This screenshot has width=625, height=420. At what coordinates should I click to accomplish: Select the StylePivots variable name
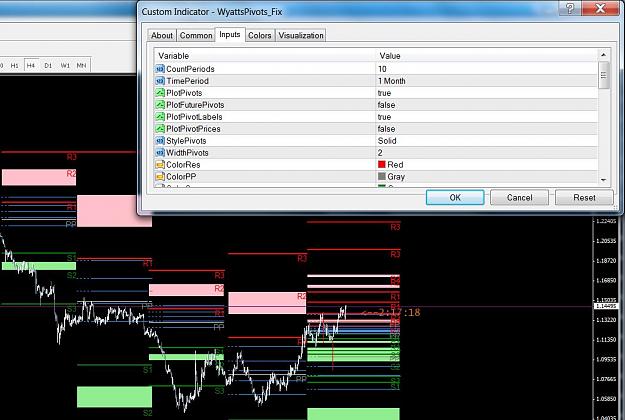[186, 141]
